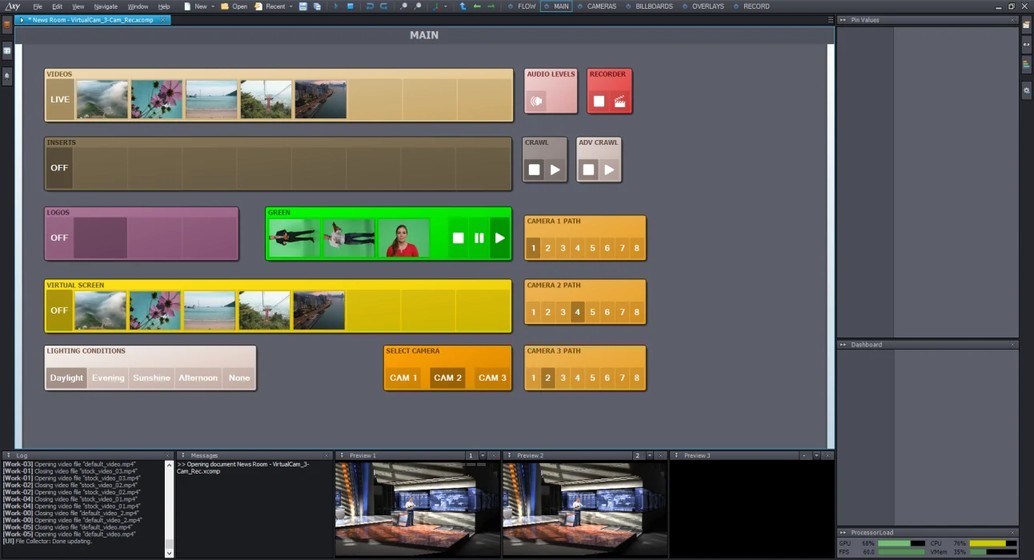The width and height of the screenshot is (1034, 560).
Task: Choose position 5 in Camera 2 Path
Action: [592, 312]
